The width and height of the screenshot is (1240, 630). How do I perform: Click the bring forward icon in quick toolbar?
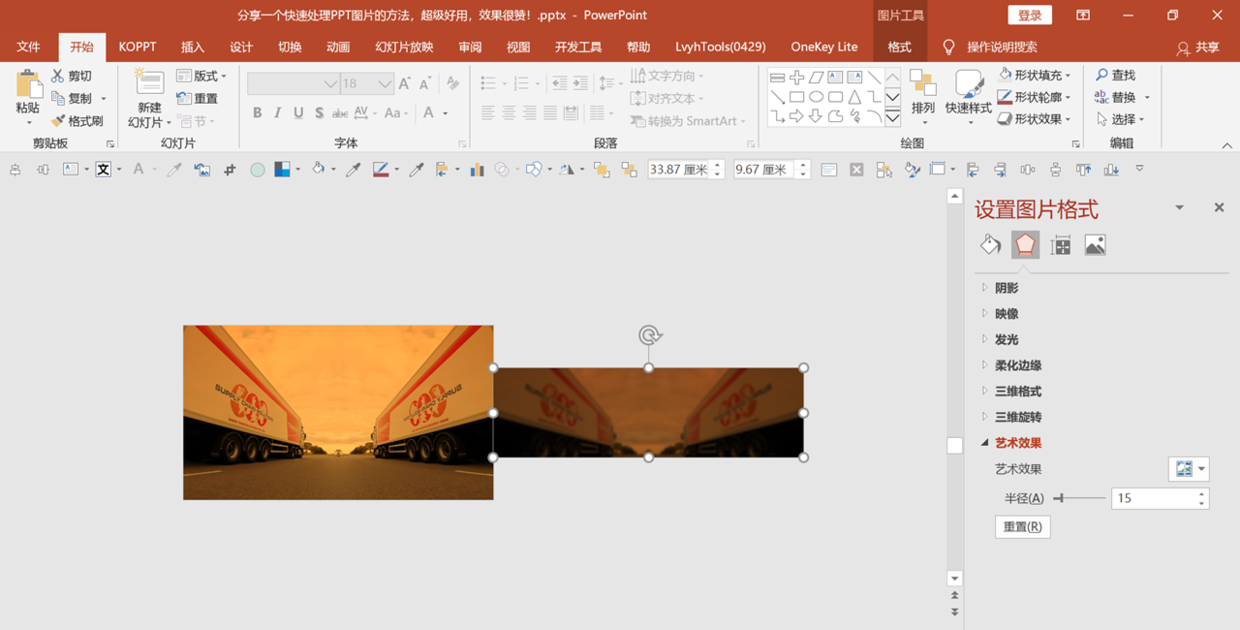601,170
